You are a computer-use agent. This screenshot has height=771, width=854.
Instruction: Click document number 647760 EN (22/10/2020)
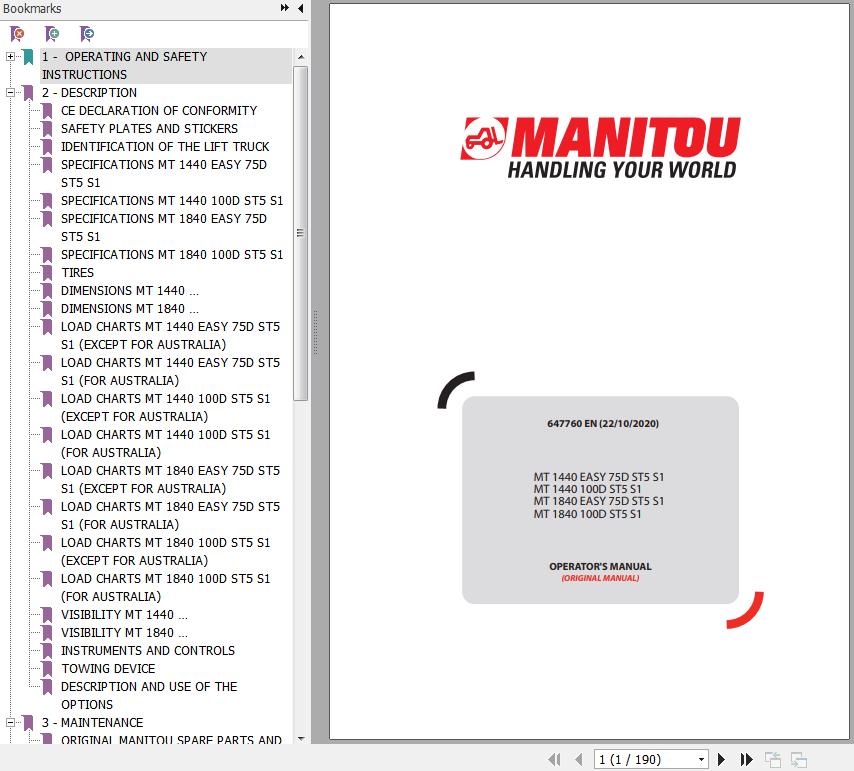pos(603,423)
